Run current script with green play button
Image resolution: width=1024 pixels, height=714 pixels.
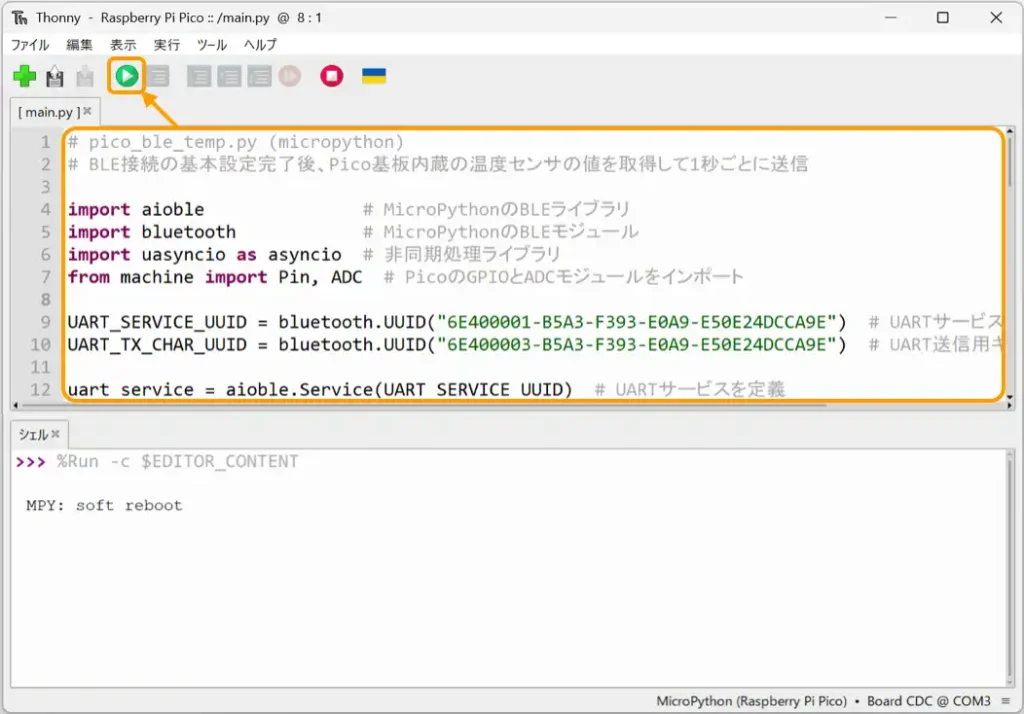tap(127, 76)
